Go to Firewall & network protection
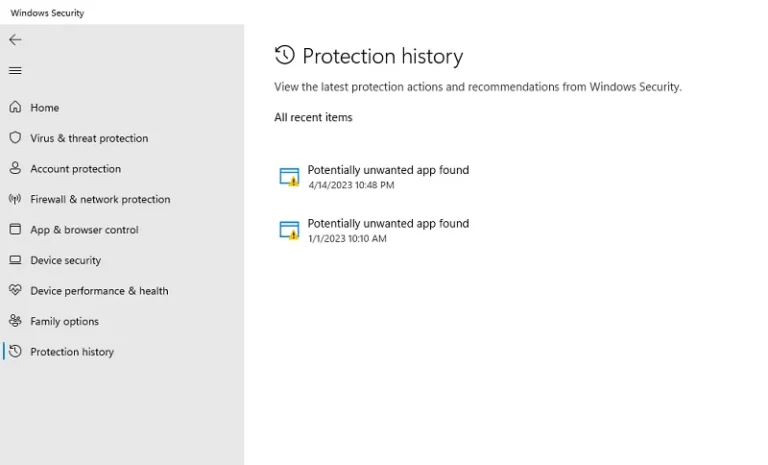The height and width of the screenshot is (465, 768). [100, 199]
